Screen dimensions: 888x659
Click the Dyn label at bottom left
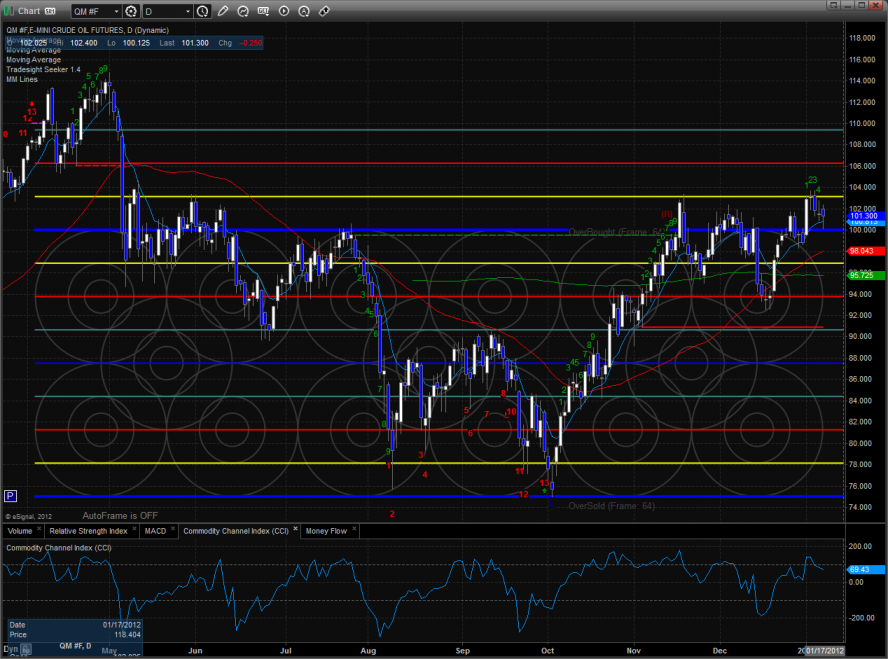click(x=11, y=649)
